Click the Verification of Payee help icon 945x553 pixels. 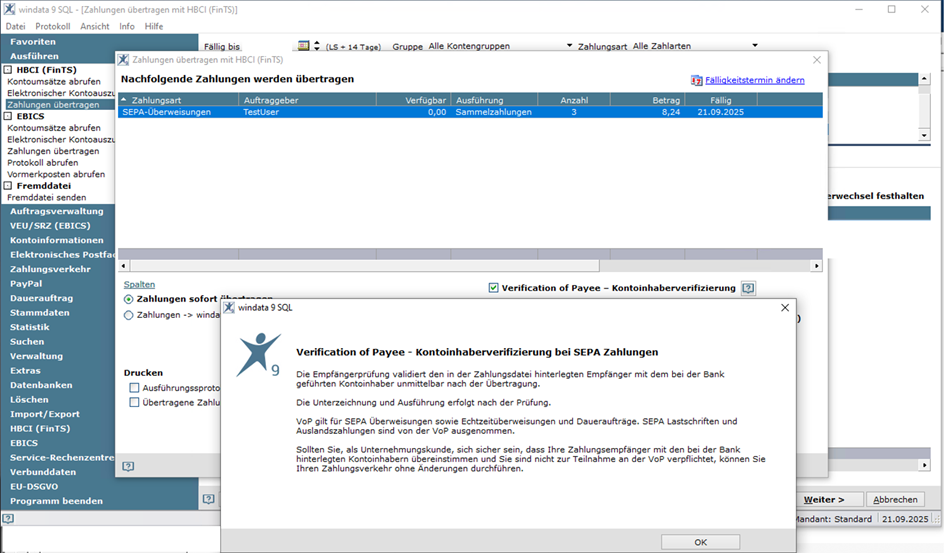(x=748, y=288)
